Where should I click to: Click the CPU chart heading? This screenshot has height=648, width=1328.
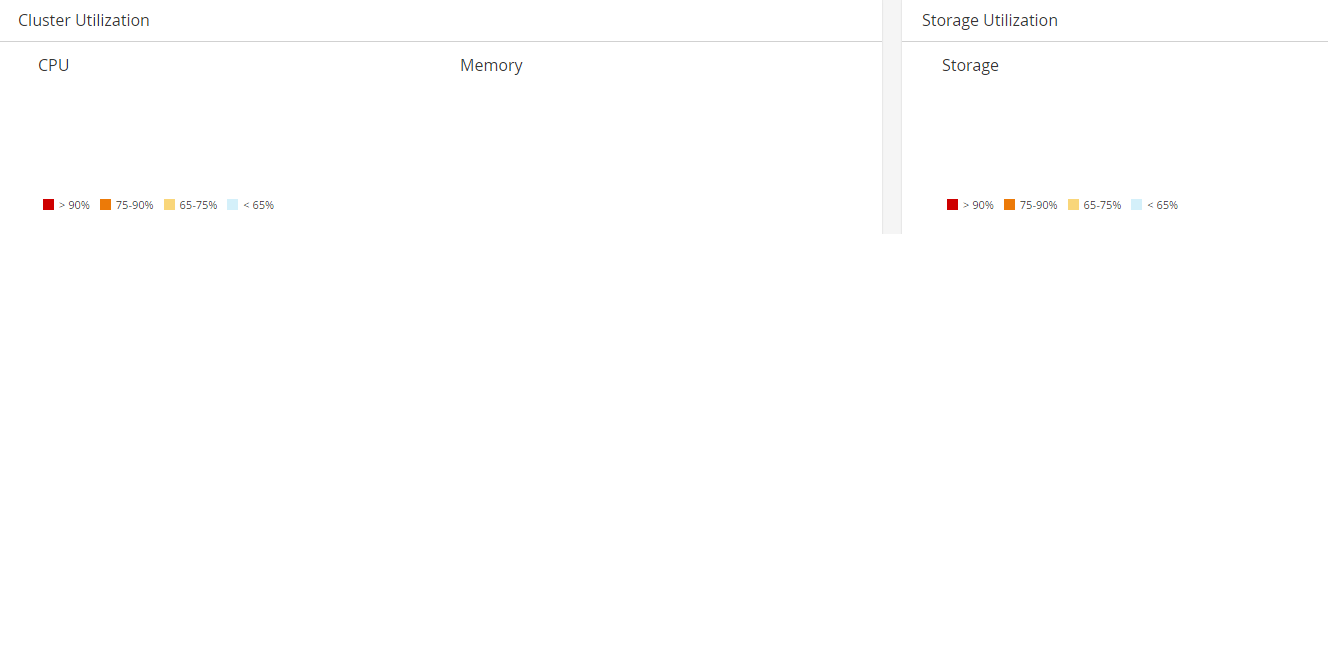coord(54,65)
